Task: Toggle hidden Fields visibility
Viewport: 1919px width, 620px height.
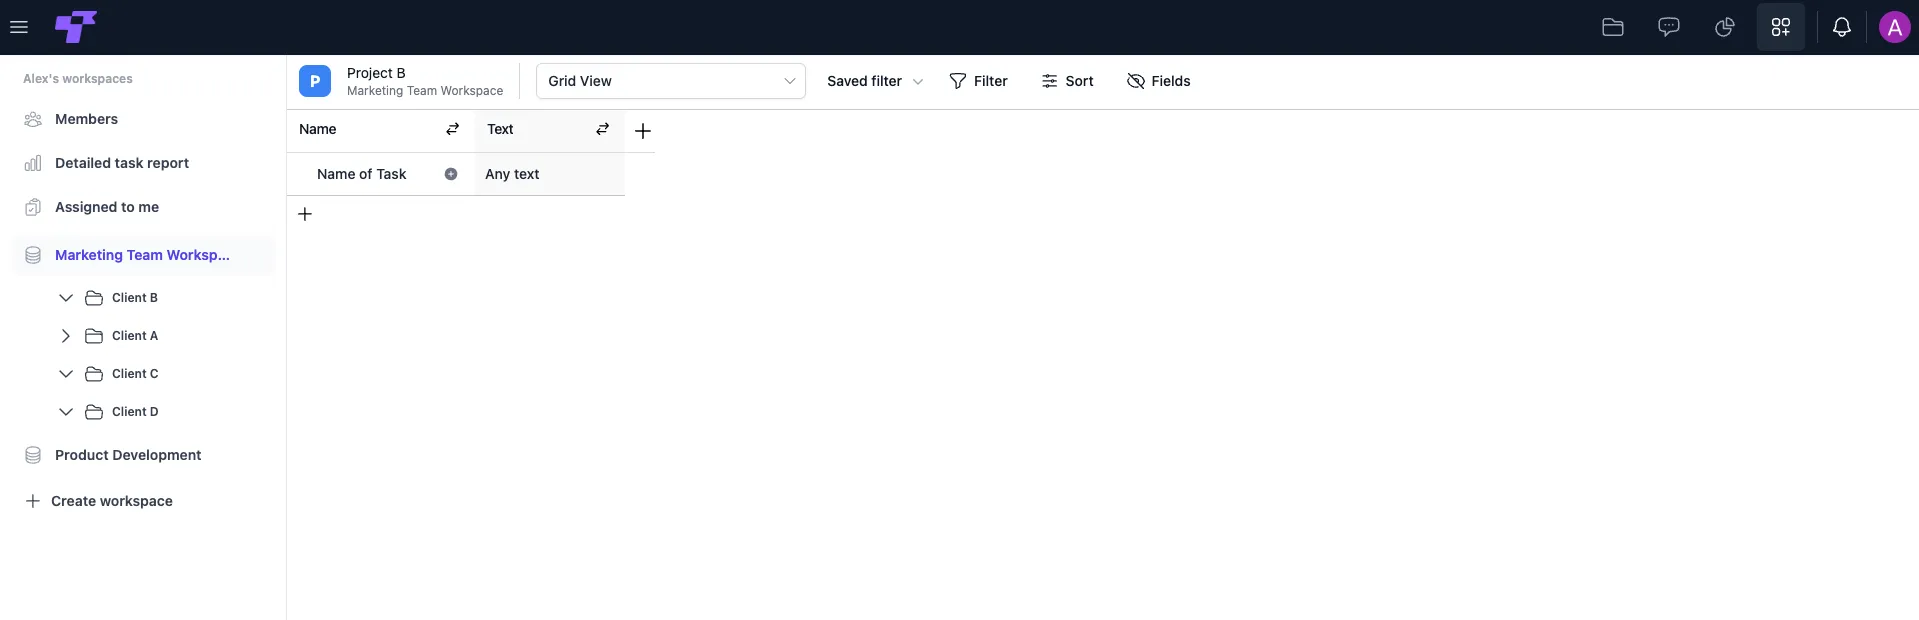Action: [x=1158, y=81]
